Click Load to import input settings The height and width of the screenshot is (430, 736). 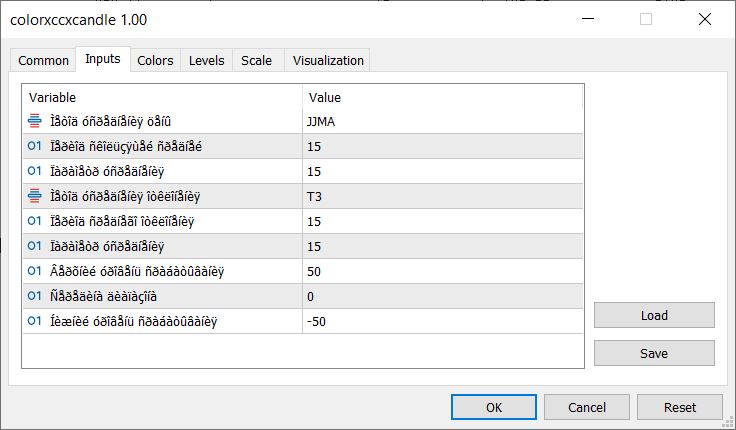coord(654,315)
